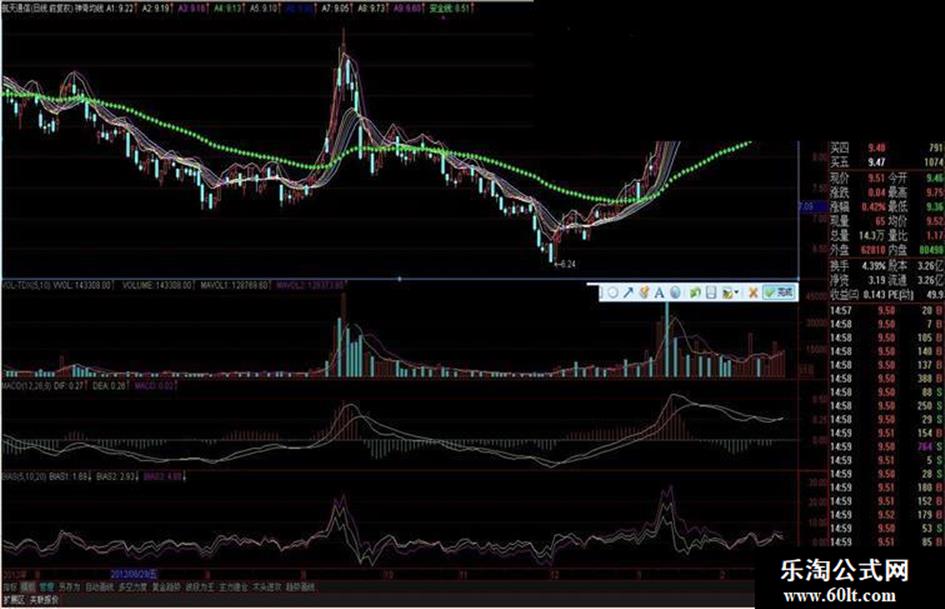Click the 净资 3.19 value

[x=876, y=280]
